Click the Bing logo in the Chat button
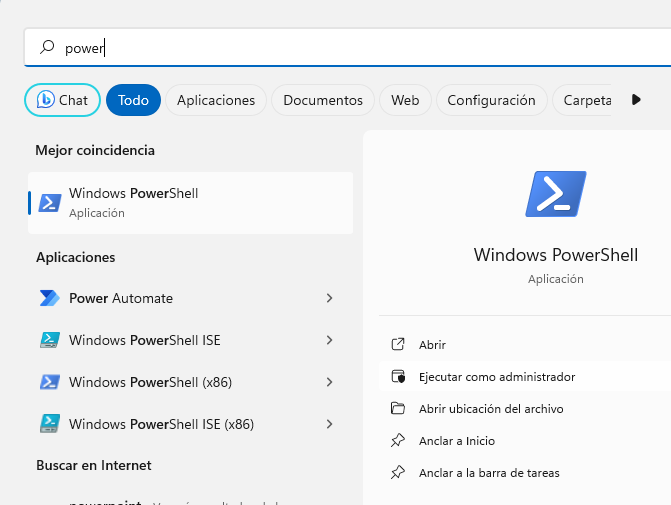The width and height of the screenshot is (671, 505). [45, 100]
